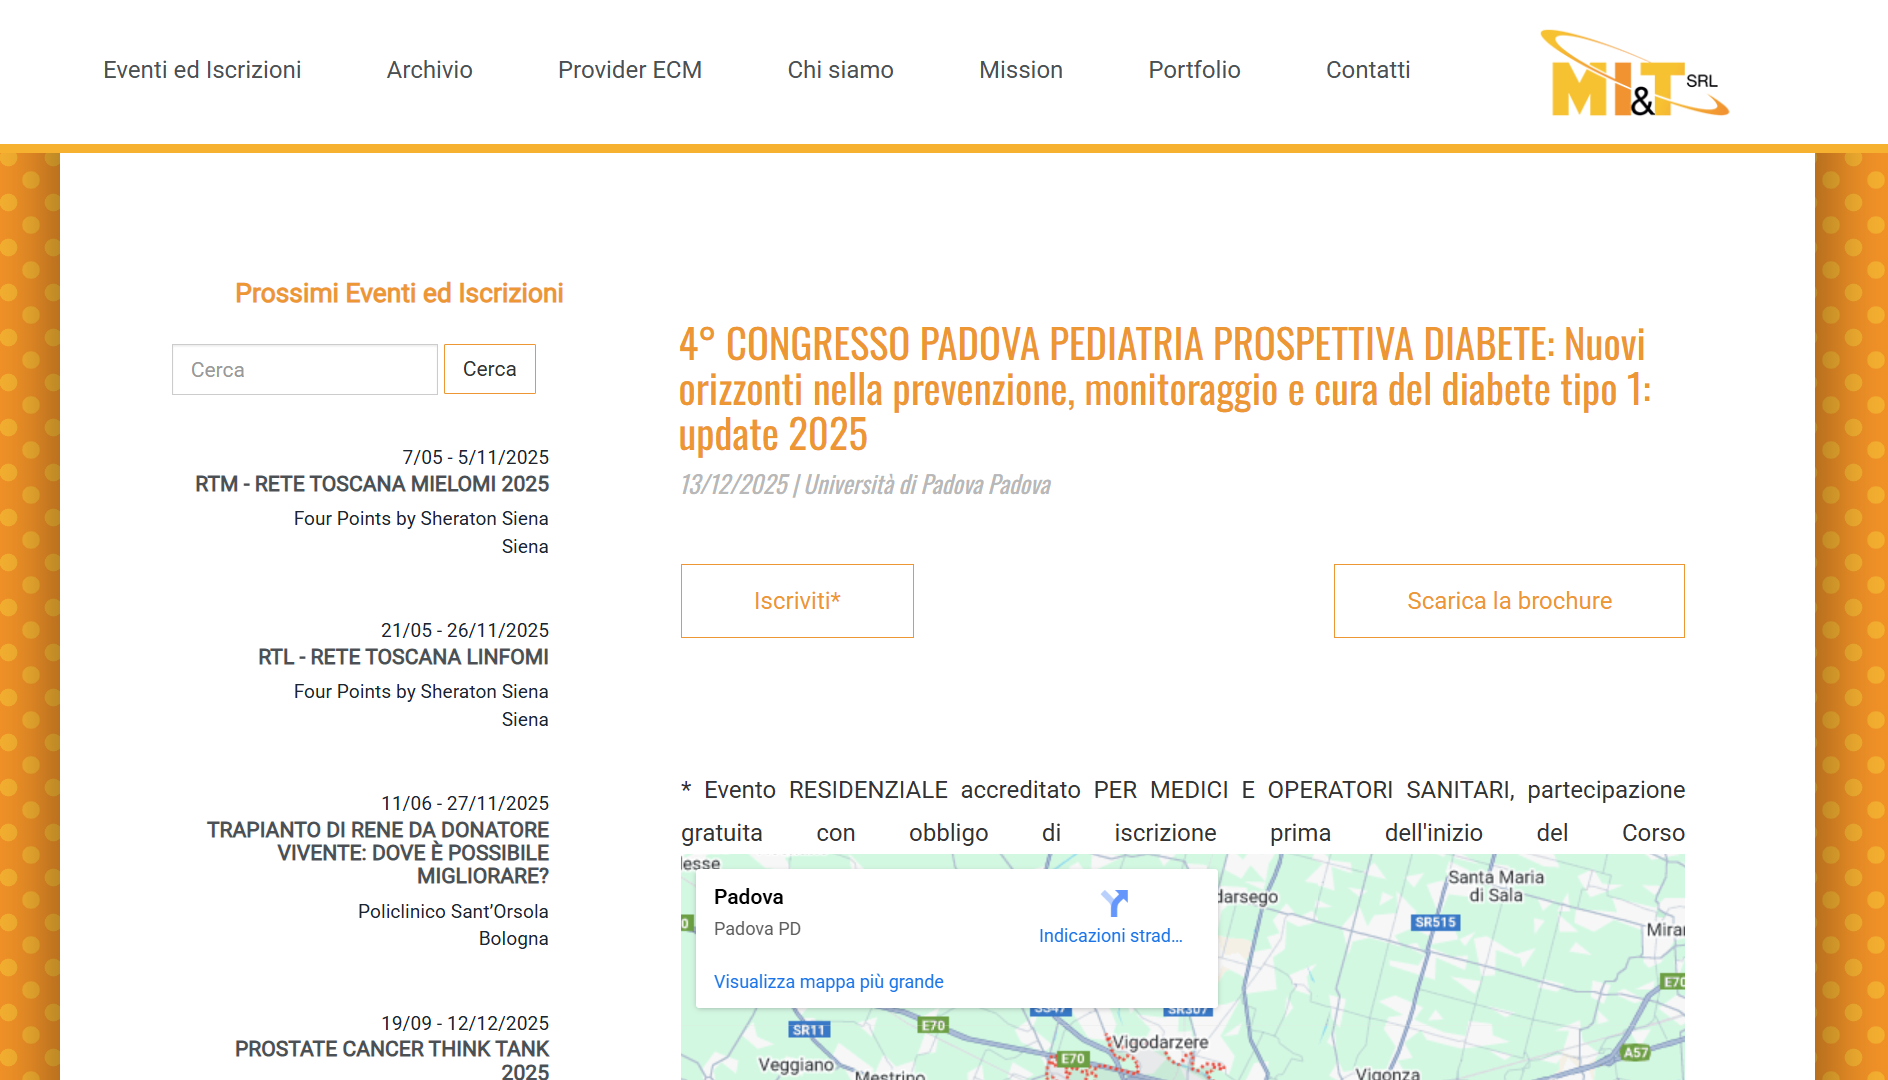Open Eventi ed Iscrizioni menu
Image resolution: width=1888 pixels, height=1080 pixels.
202,70
